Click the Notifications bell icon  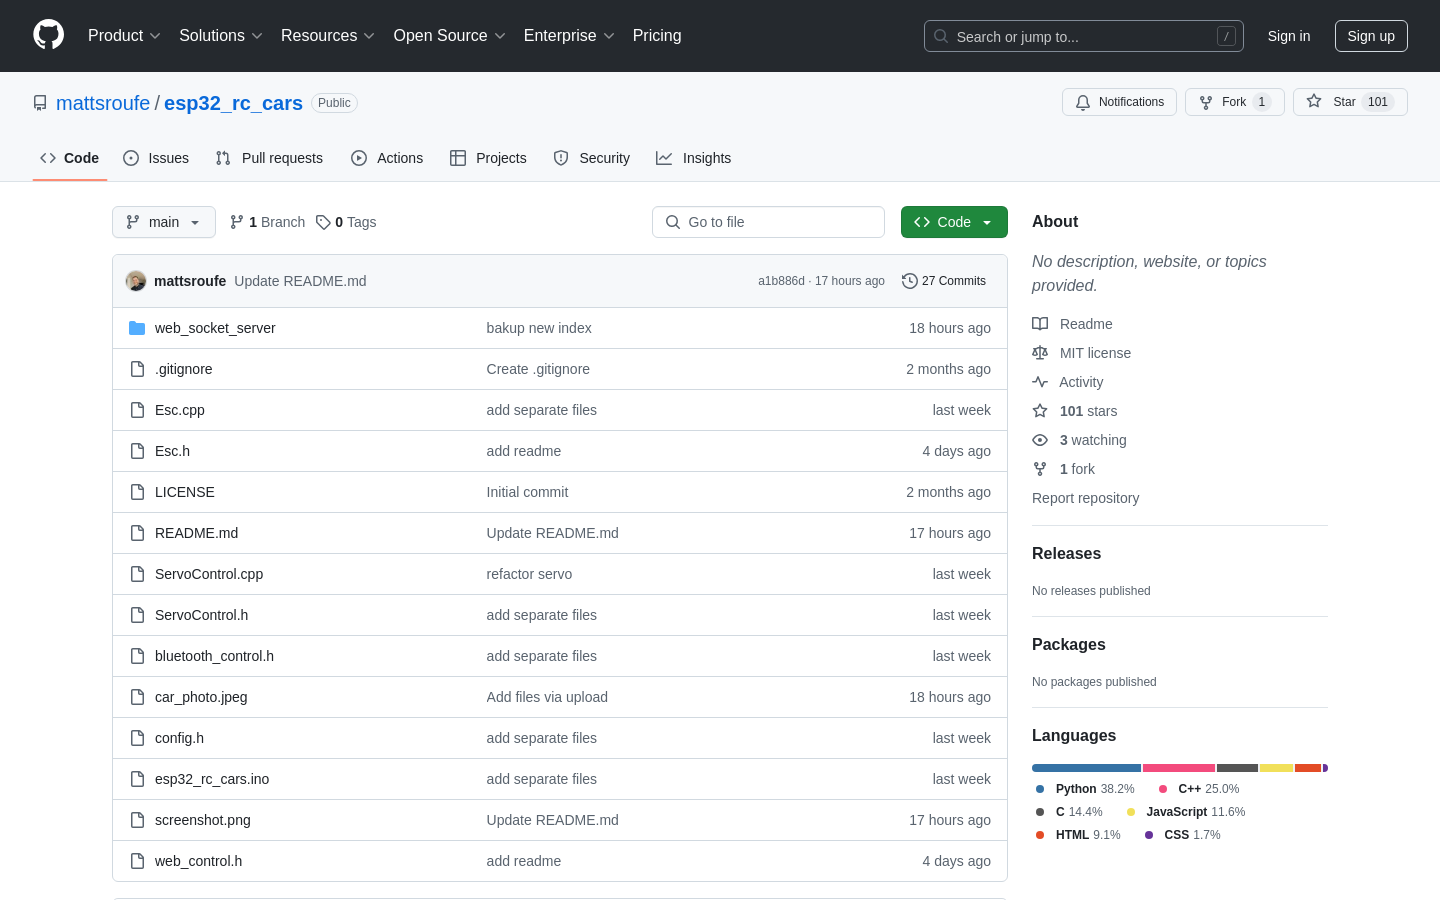click(x=1083, y=102)
